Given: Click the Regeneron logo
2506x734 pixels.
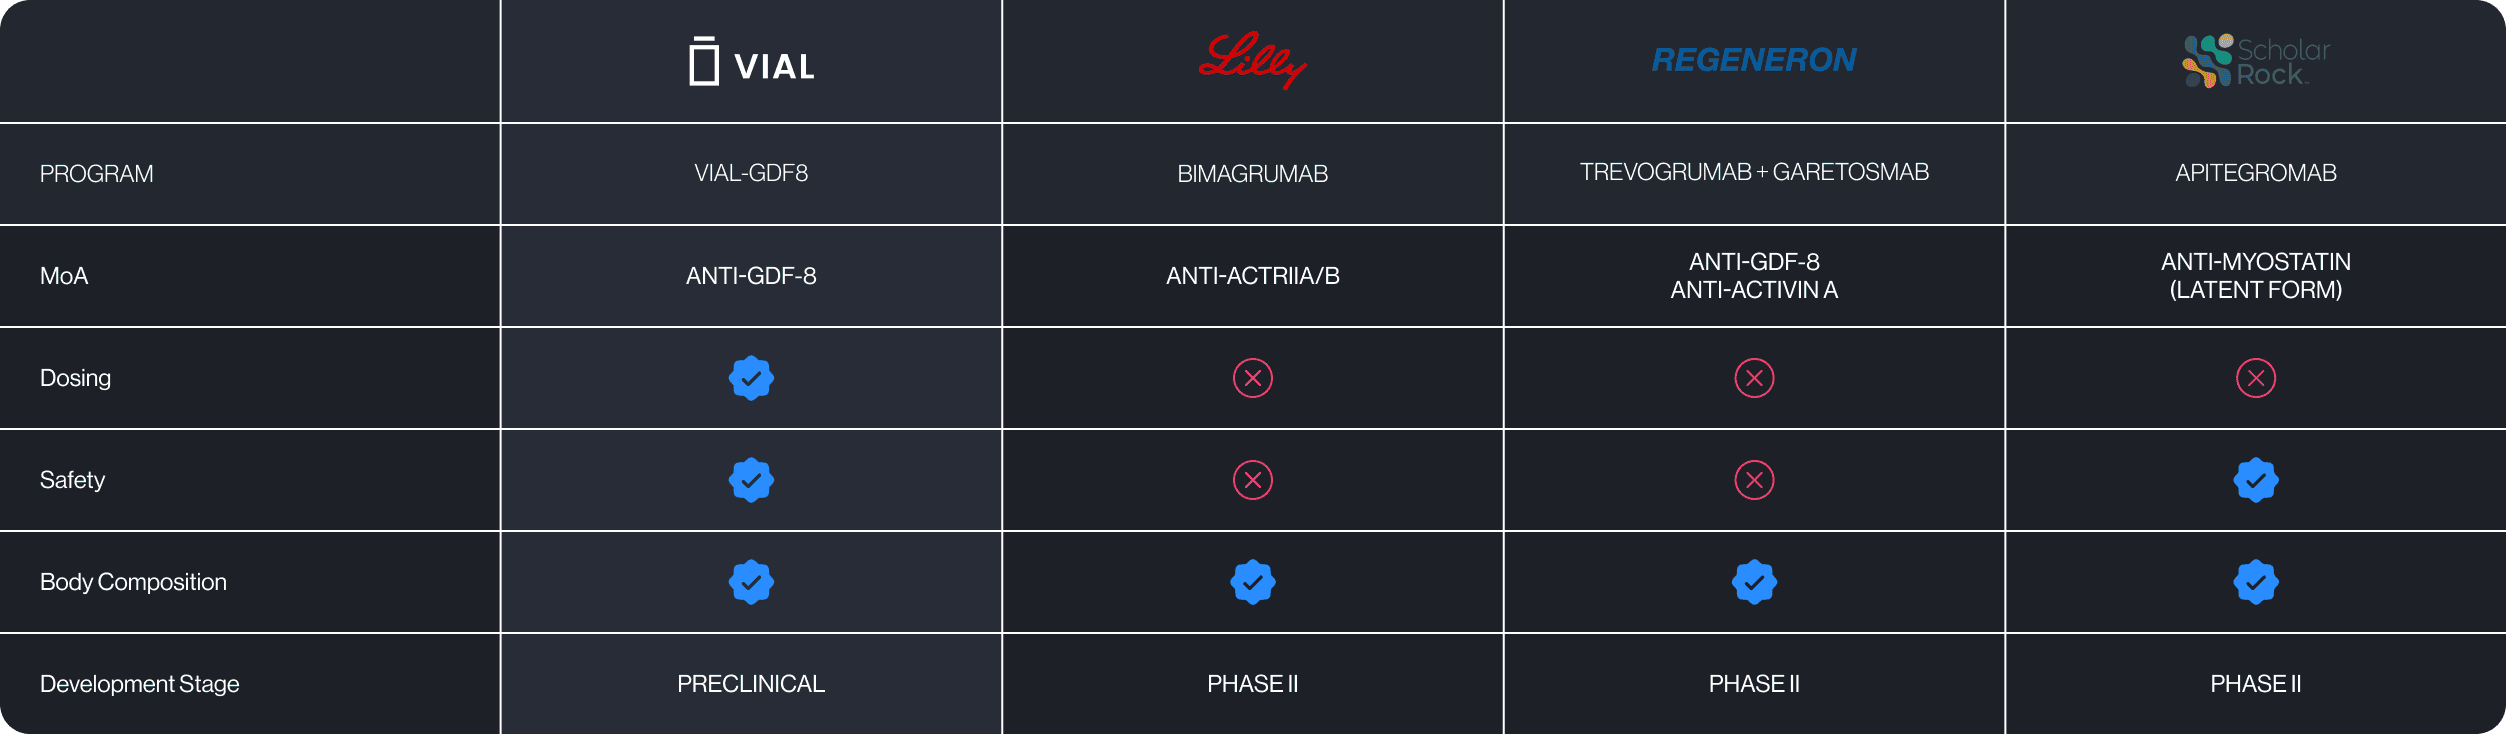Looking at the screenshot, I should click(x=1754, y=60).
